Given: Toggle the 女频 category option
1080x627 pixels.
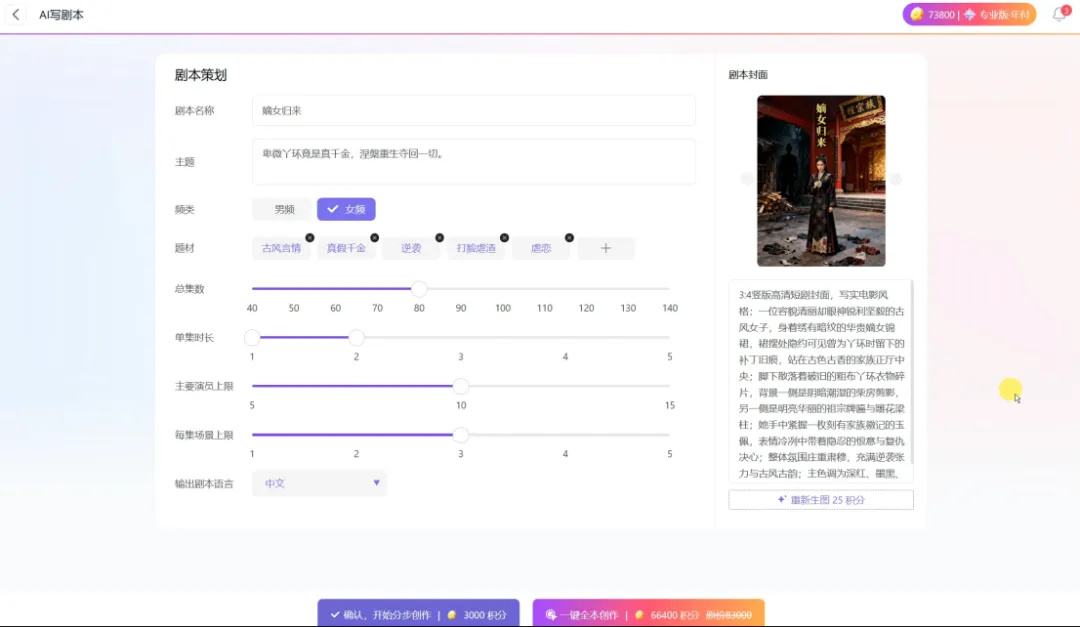Looking at the screenshot, I should pyautogui.click(x=346, y=209).
